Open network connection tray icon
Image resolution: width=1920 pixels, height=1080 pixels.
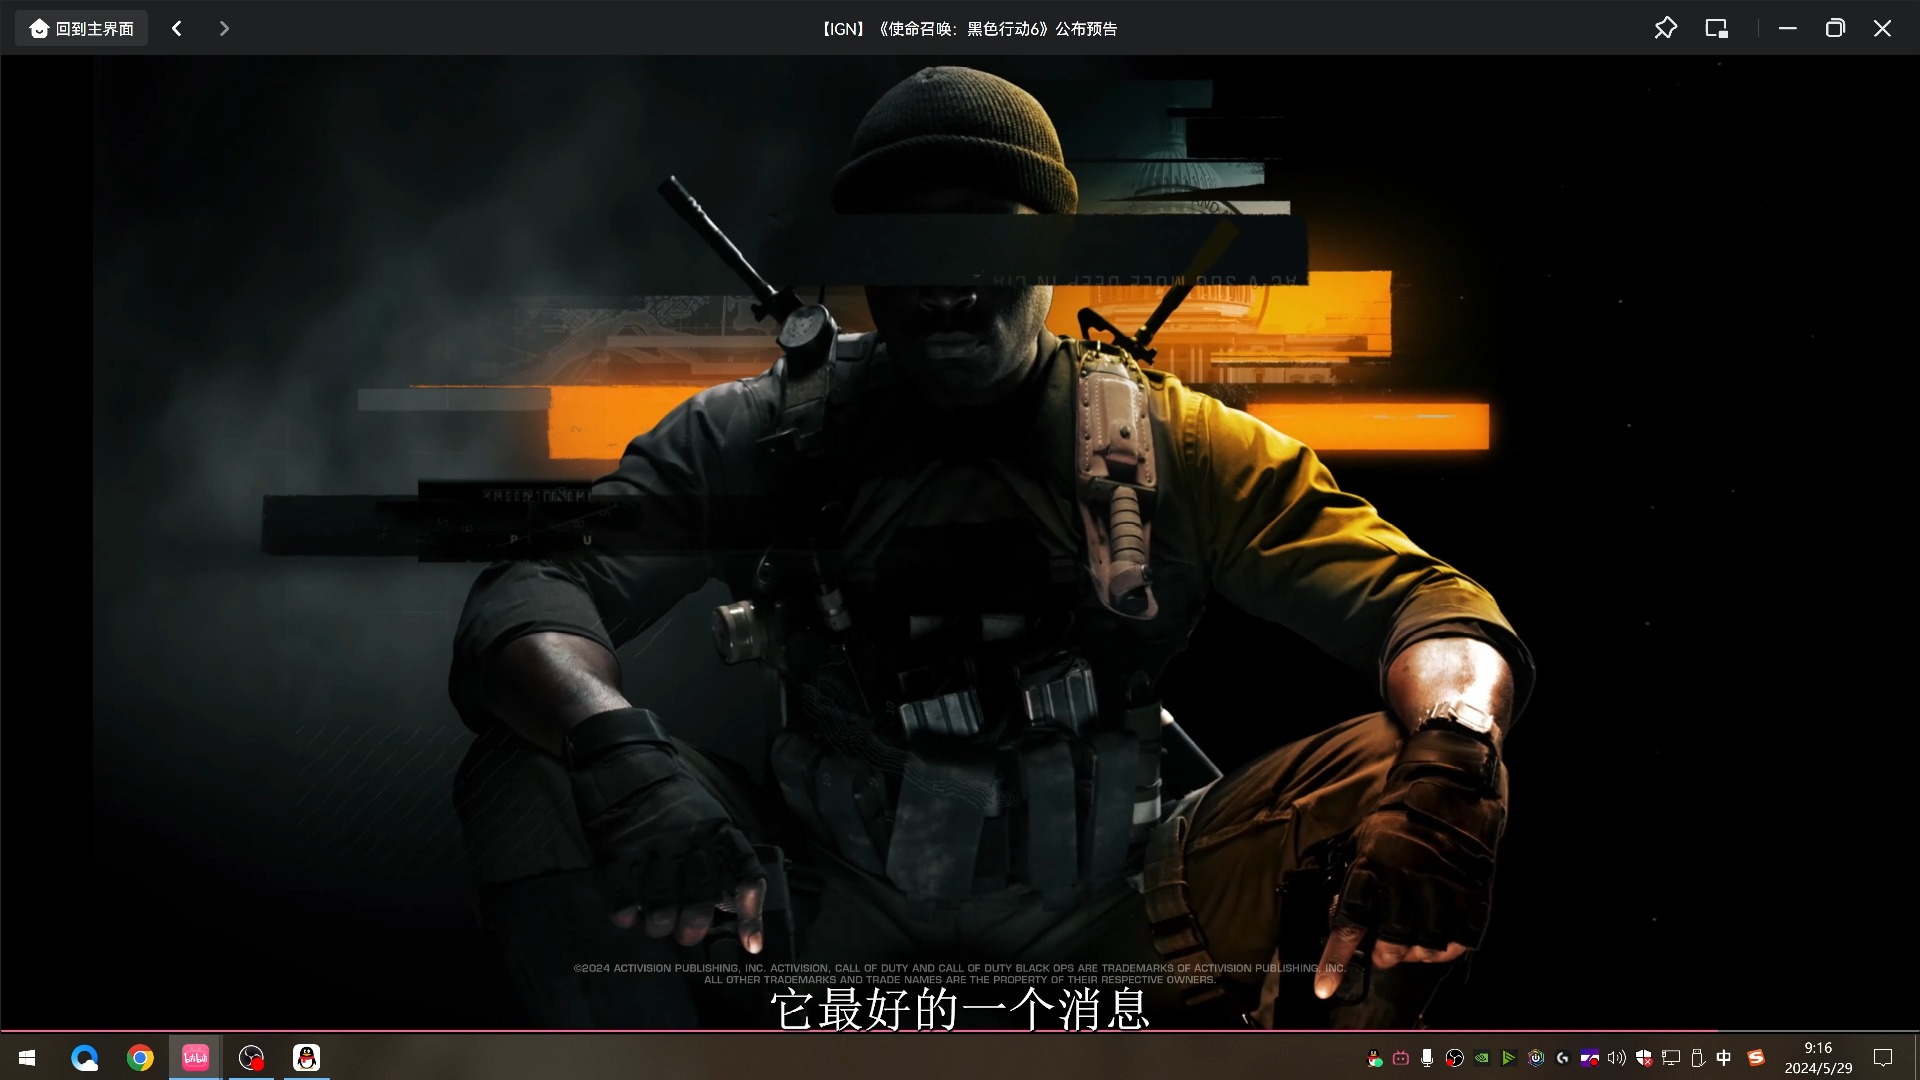pyautogui.click(x=1671, y=1058)
